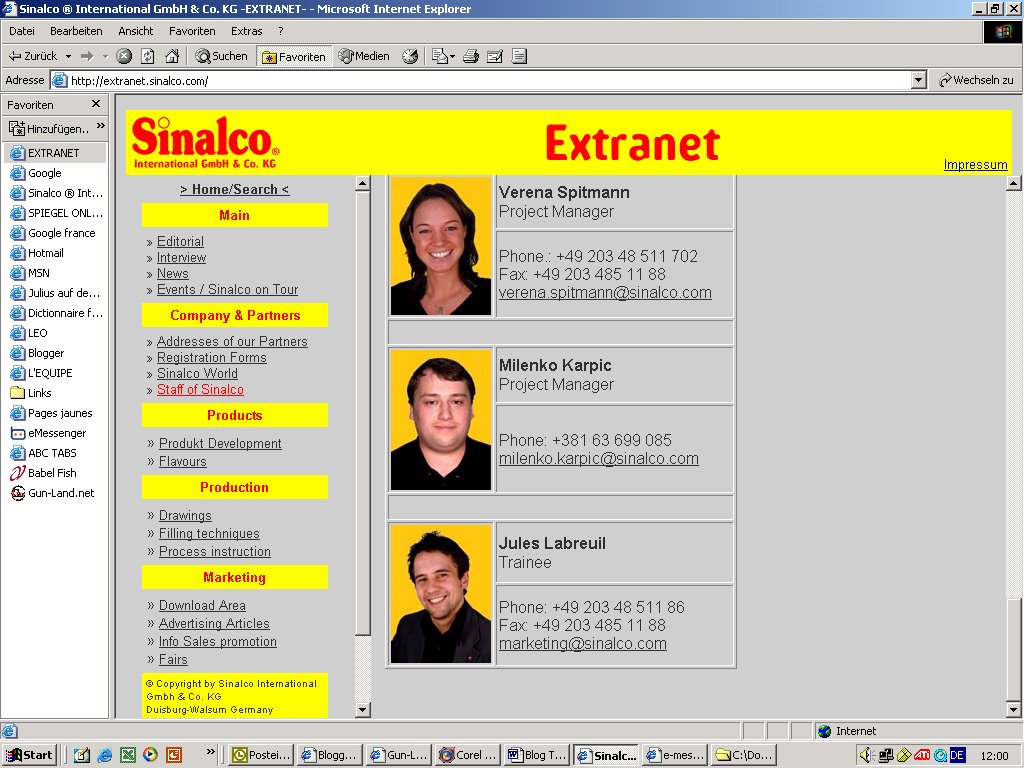Open the ? help menu
The width and height of the screenshot is (1024, 768).
pyautogui.click(x=281, y=31)
